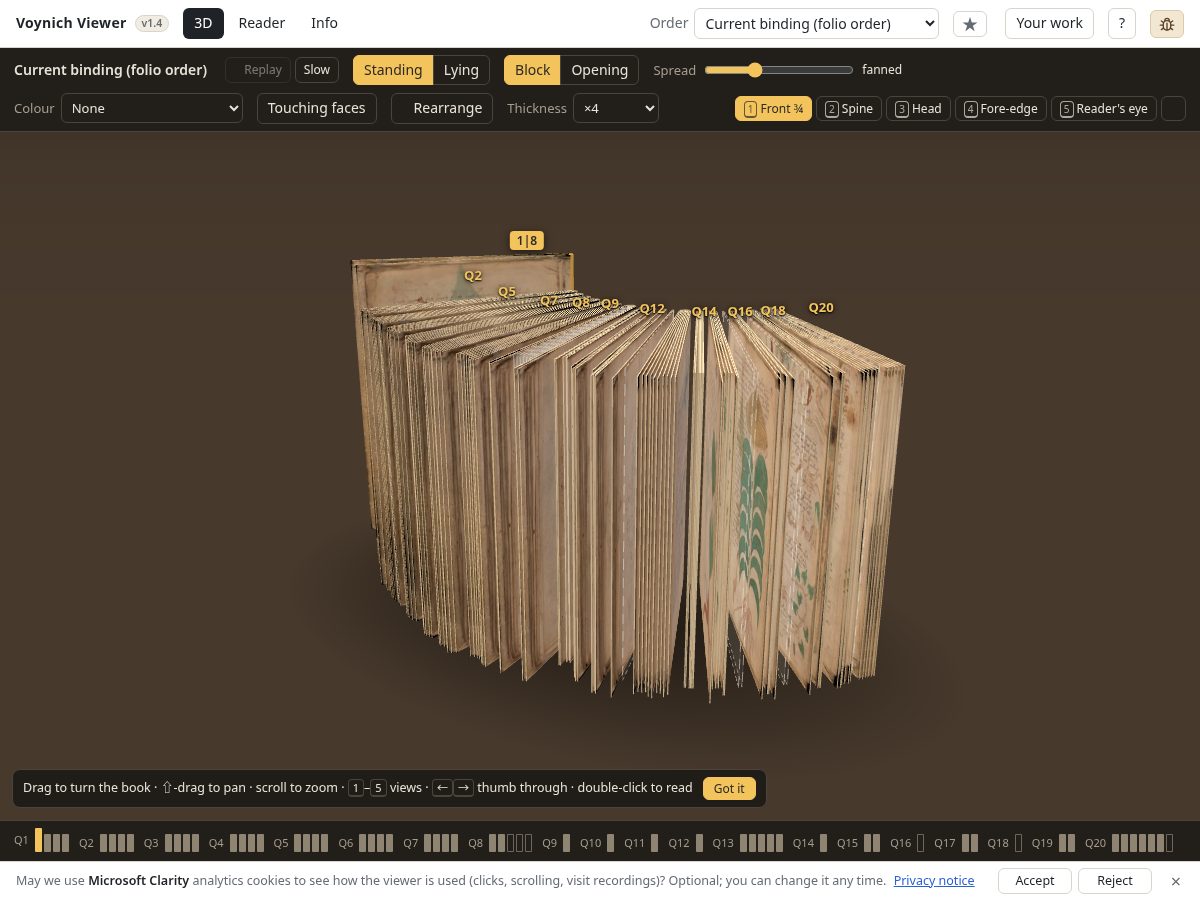
Task: Switch to the 3D tab
Action: [203, 23]
